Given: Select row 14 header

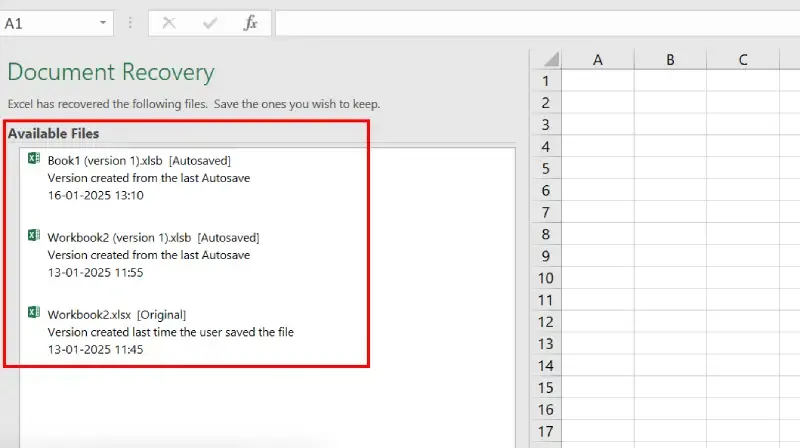Looking at the screenshot, I should [x=545, y=366].
